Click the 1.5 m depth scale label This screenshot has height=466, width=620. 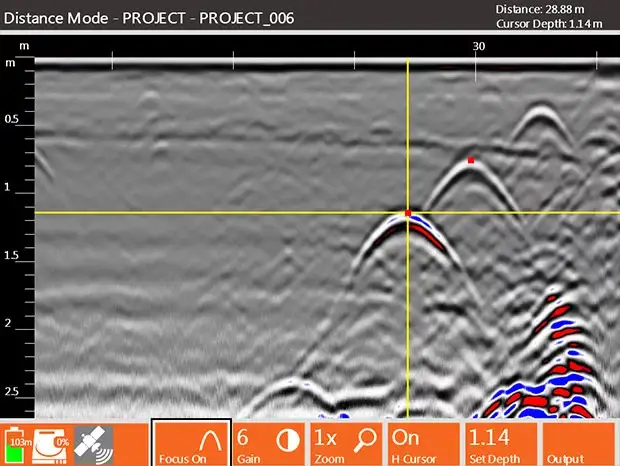coord(14,256)
